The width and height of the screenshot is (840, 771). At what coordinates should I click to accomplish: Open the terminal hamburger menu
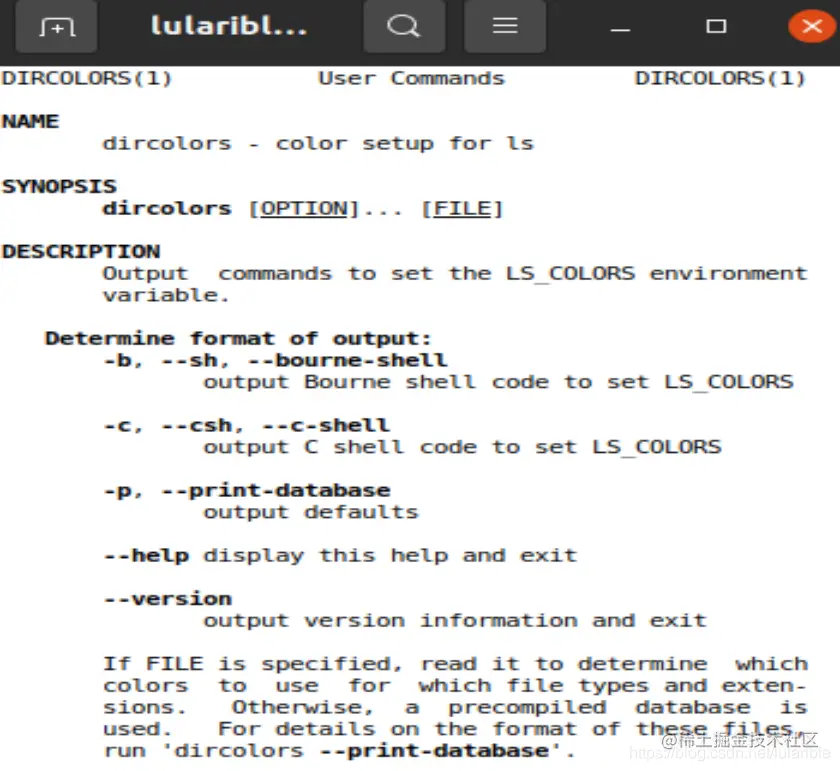click(505, 26)
